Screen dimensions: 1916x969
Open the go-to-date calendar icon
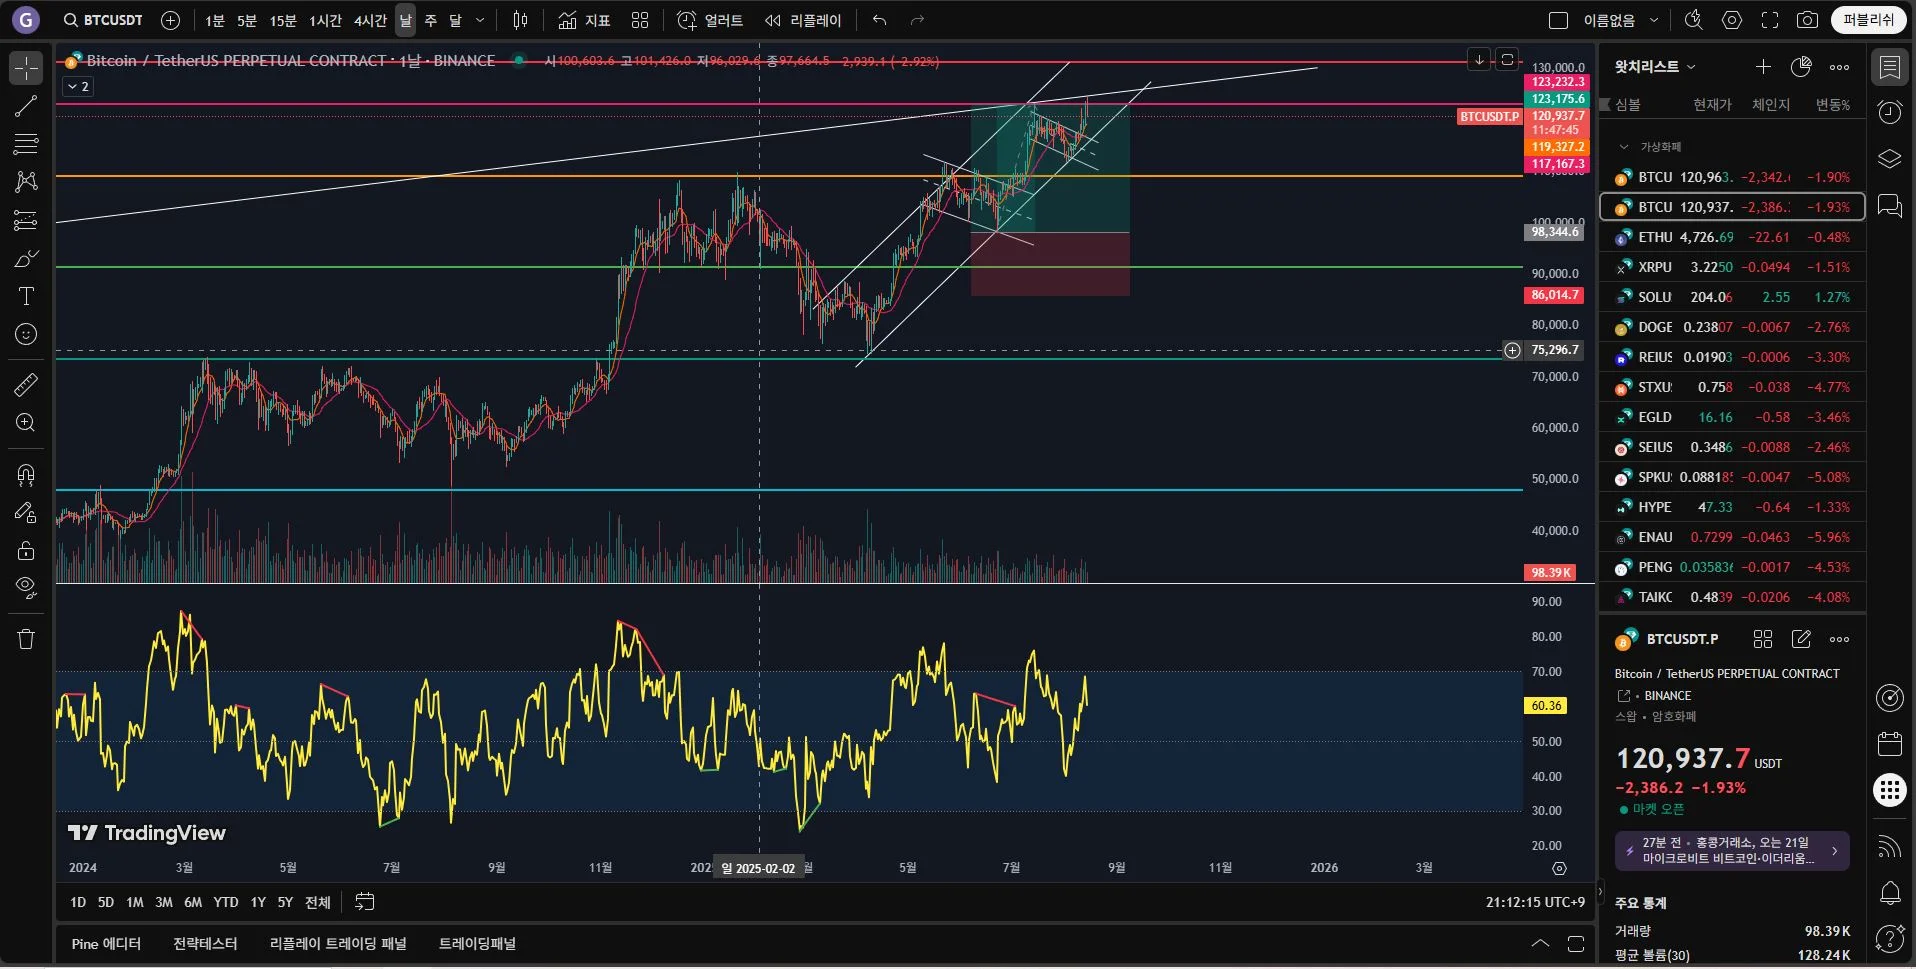pyautogui.click(x=365, y=902)
